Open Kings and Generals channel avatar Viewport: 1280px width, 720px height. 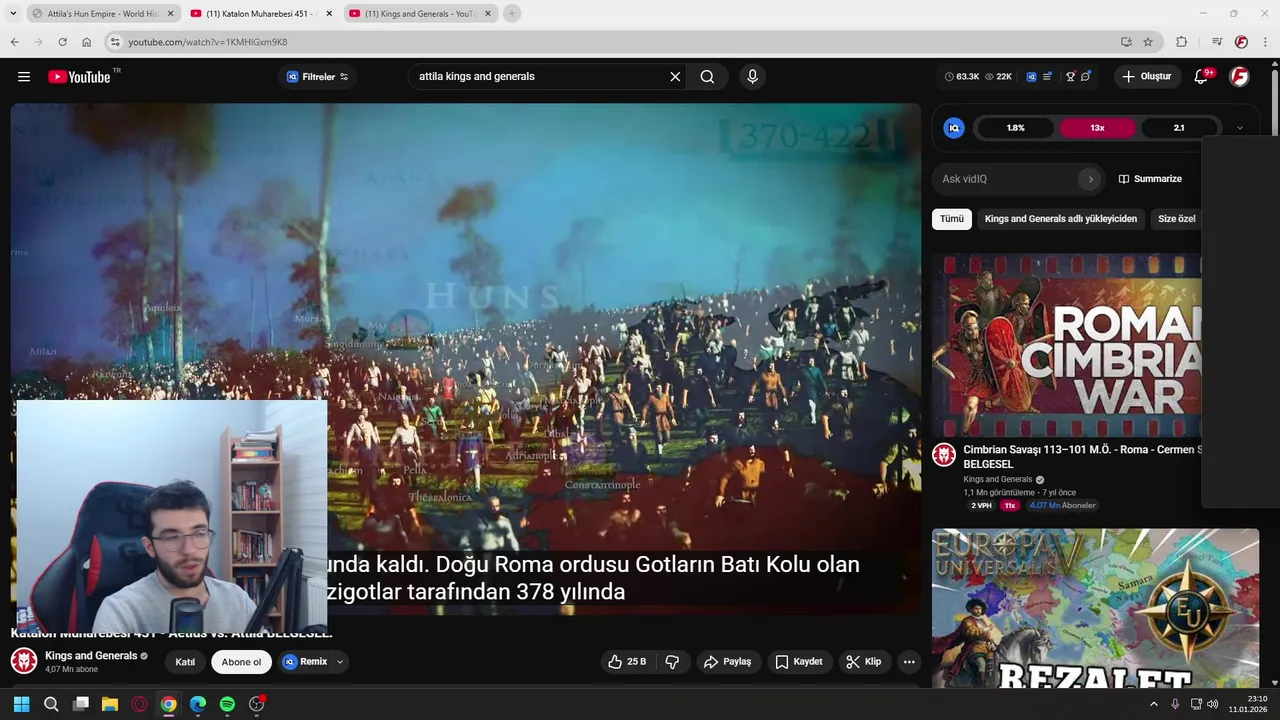(24, 661)
